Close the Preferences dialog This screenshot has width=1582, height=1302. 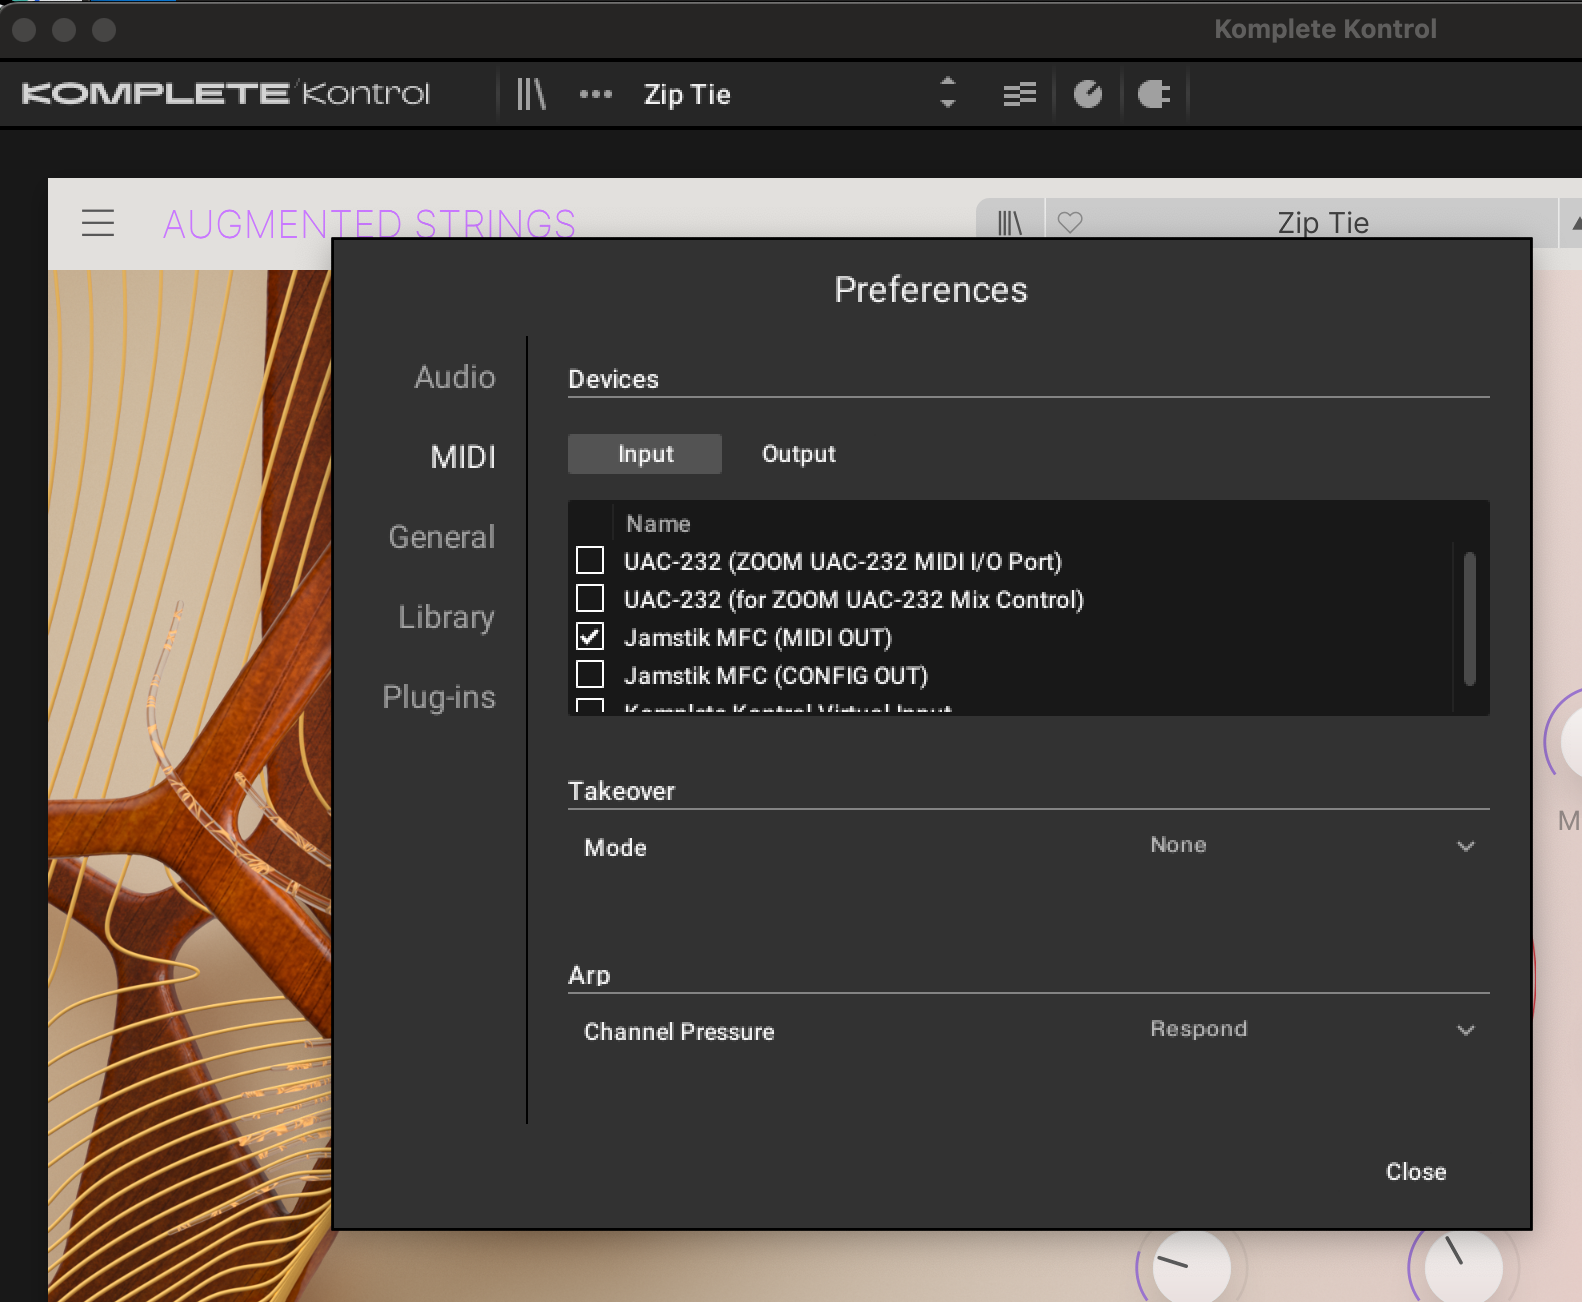(1416, 1172)
